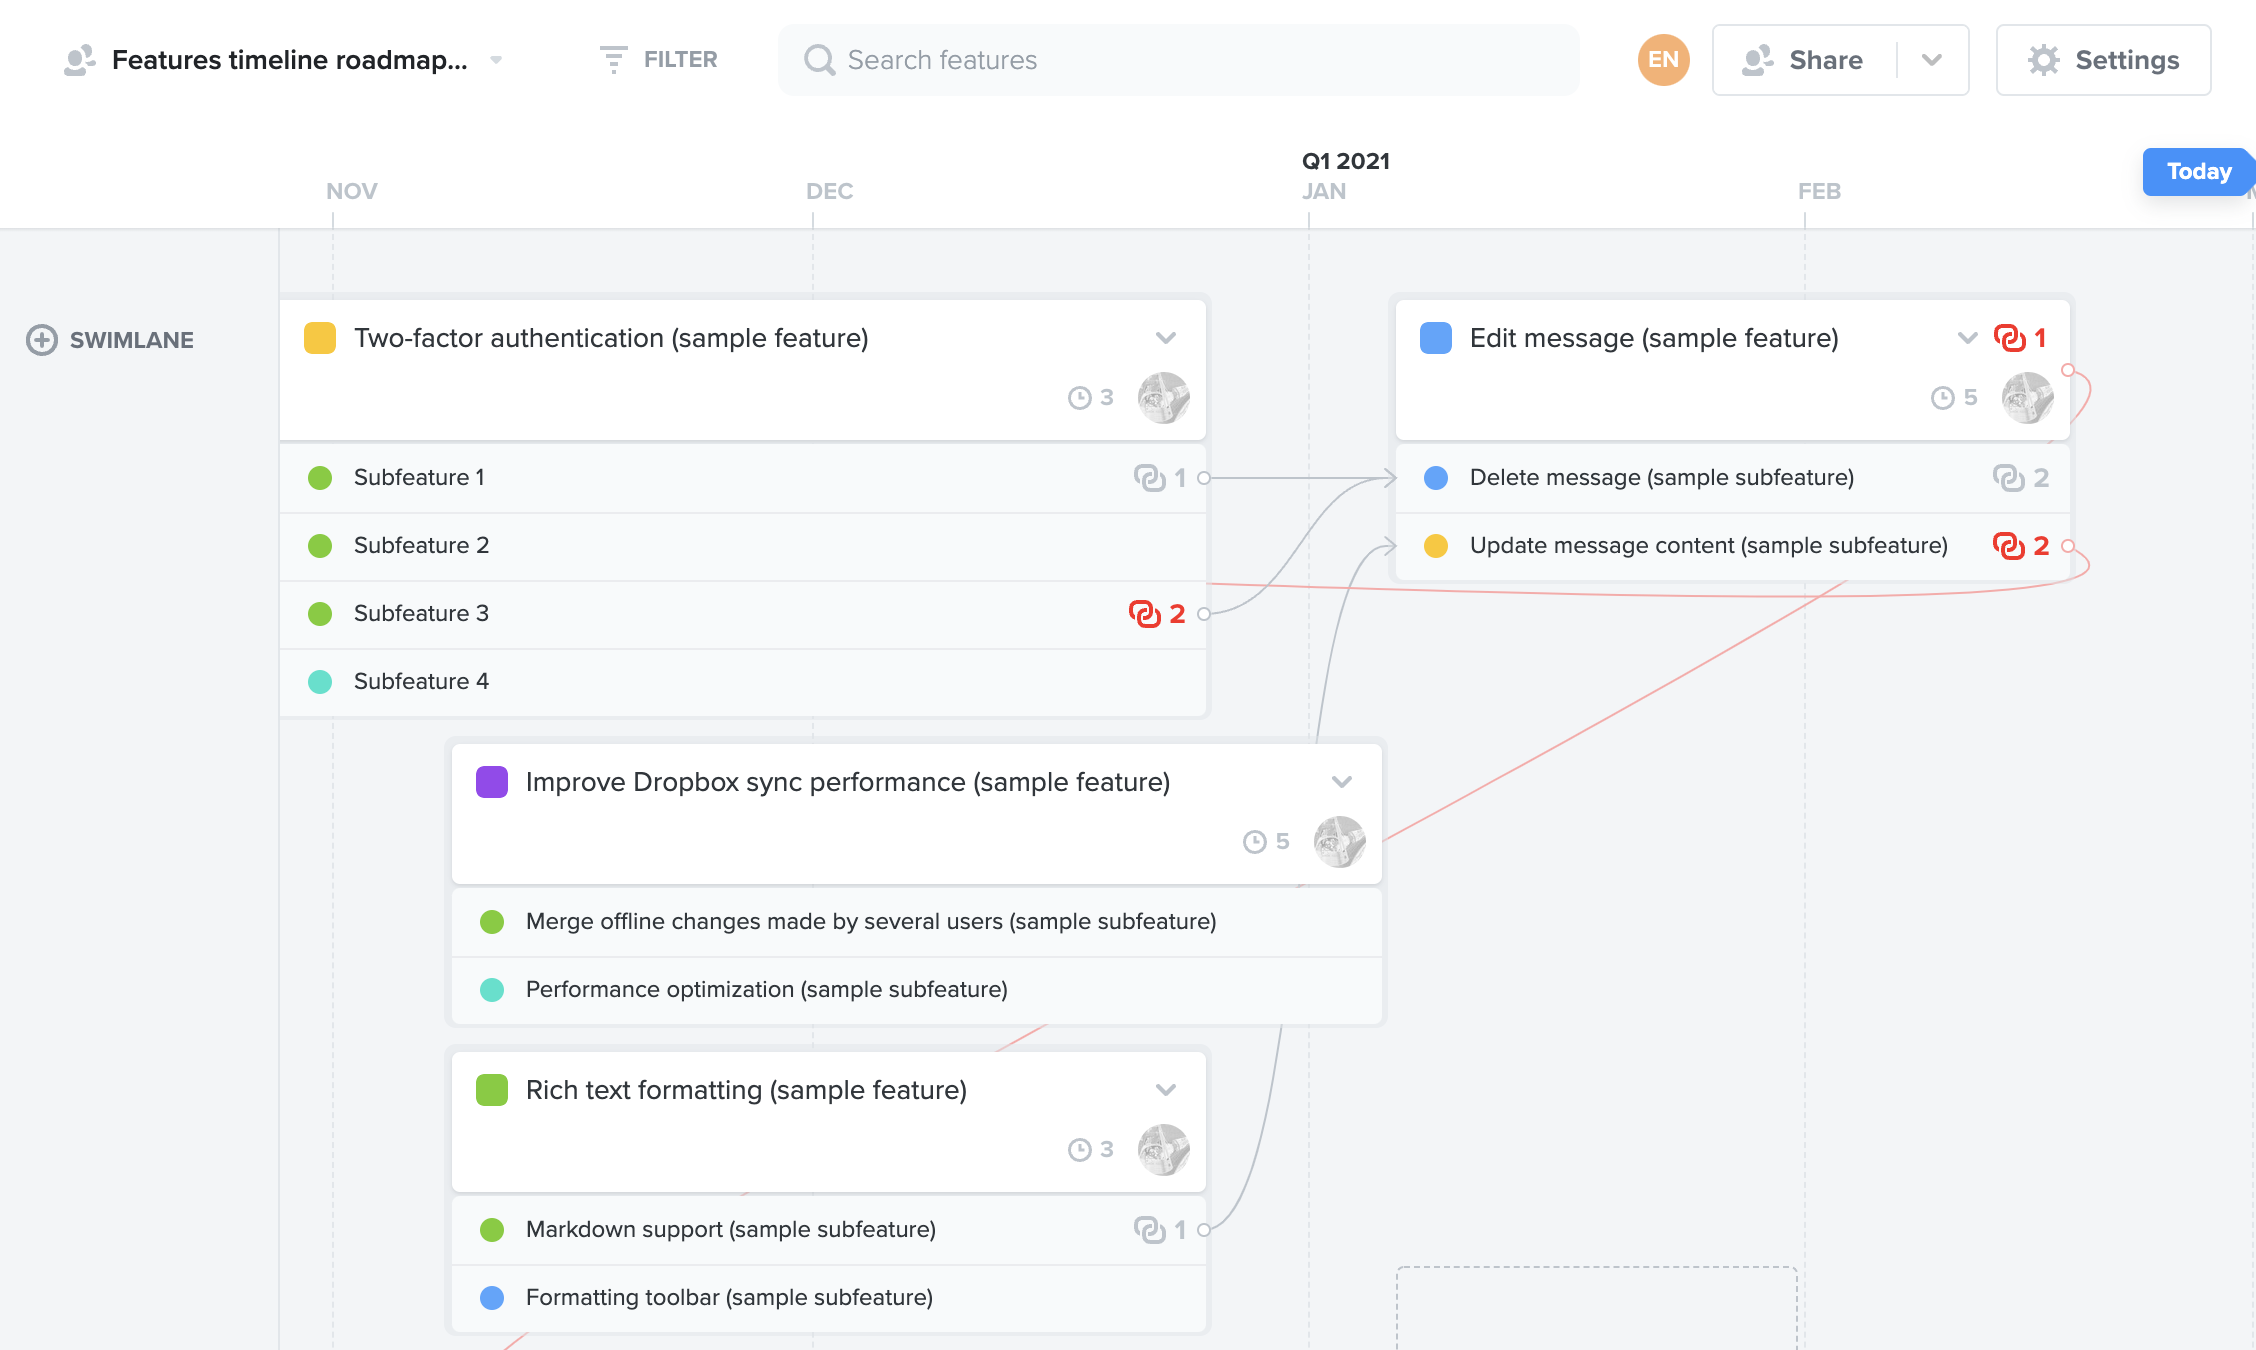Open the Share options dropdown arrow
Image resolution: width=2256 pixels, height=1350 pixels.
[x=1932, y=60]
